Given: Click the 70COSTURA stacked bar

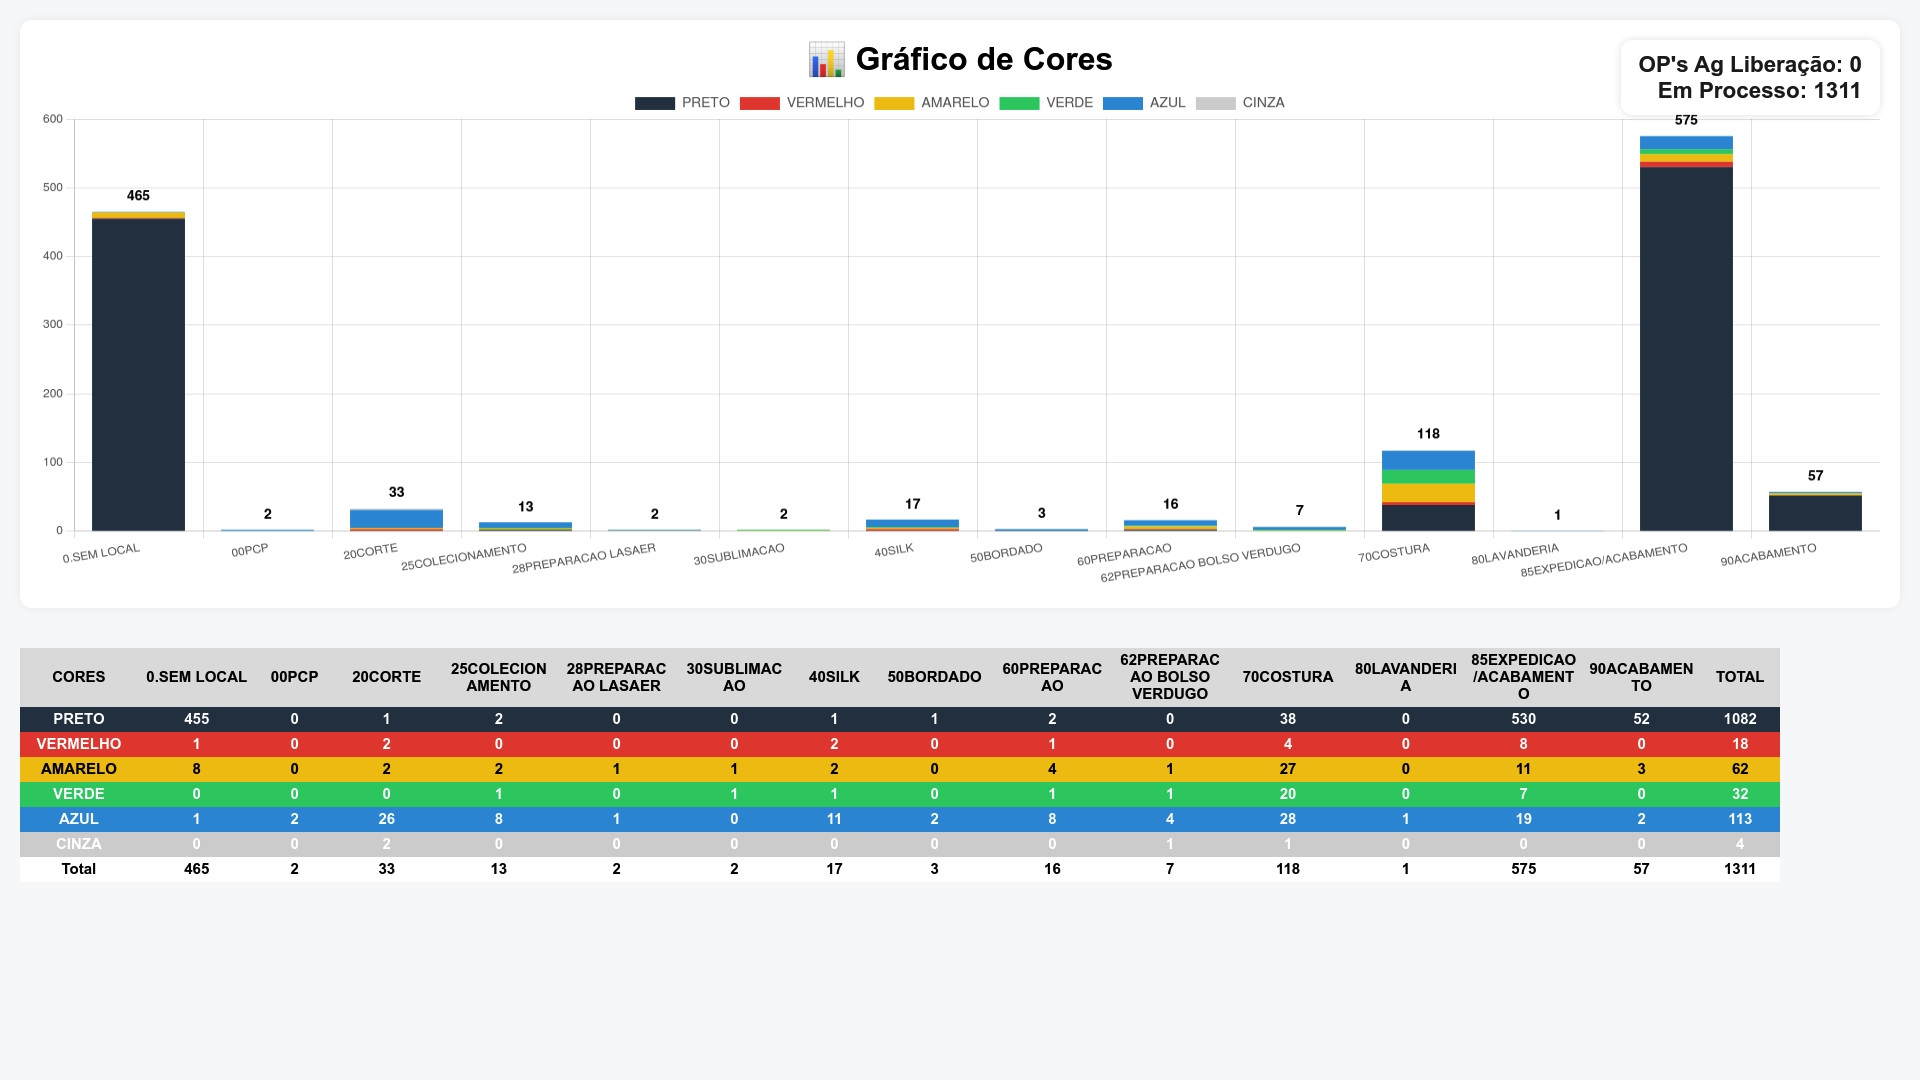Looking at the screenshot, I should [1428, 492].
